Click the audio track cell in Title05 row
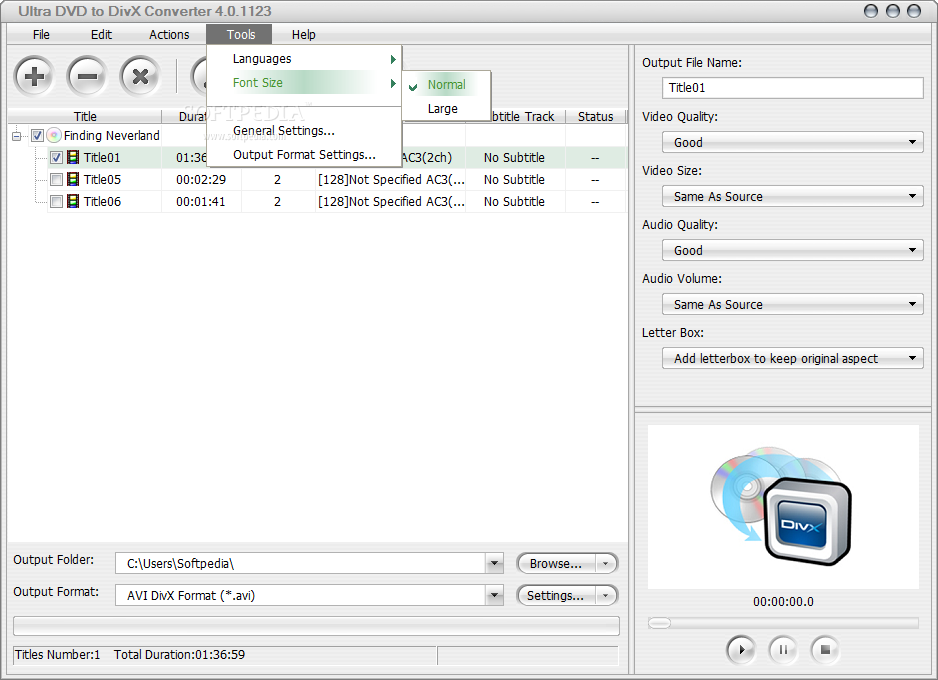 (391, 179)
